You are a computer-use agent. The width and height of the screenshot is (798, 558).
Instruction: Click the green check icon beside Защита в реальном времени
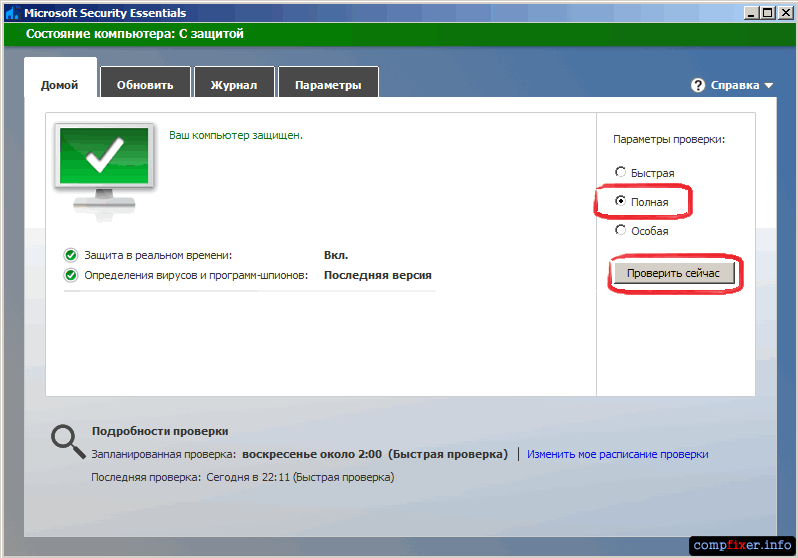coord(71,255)
